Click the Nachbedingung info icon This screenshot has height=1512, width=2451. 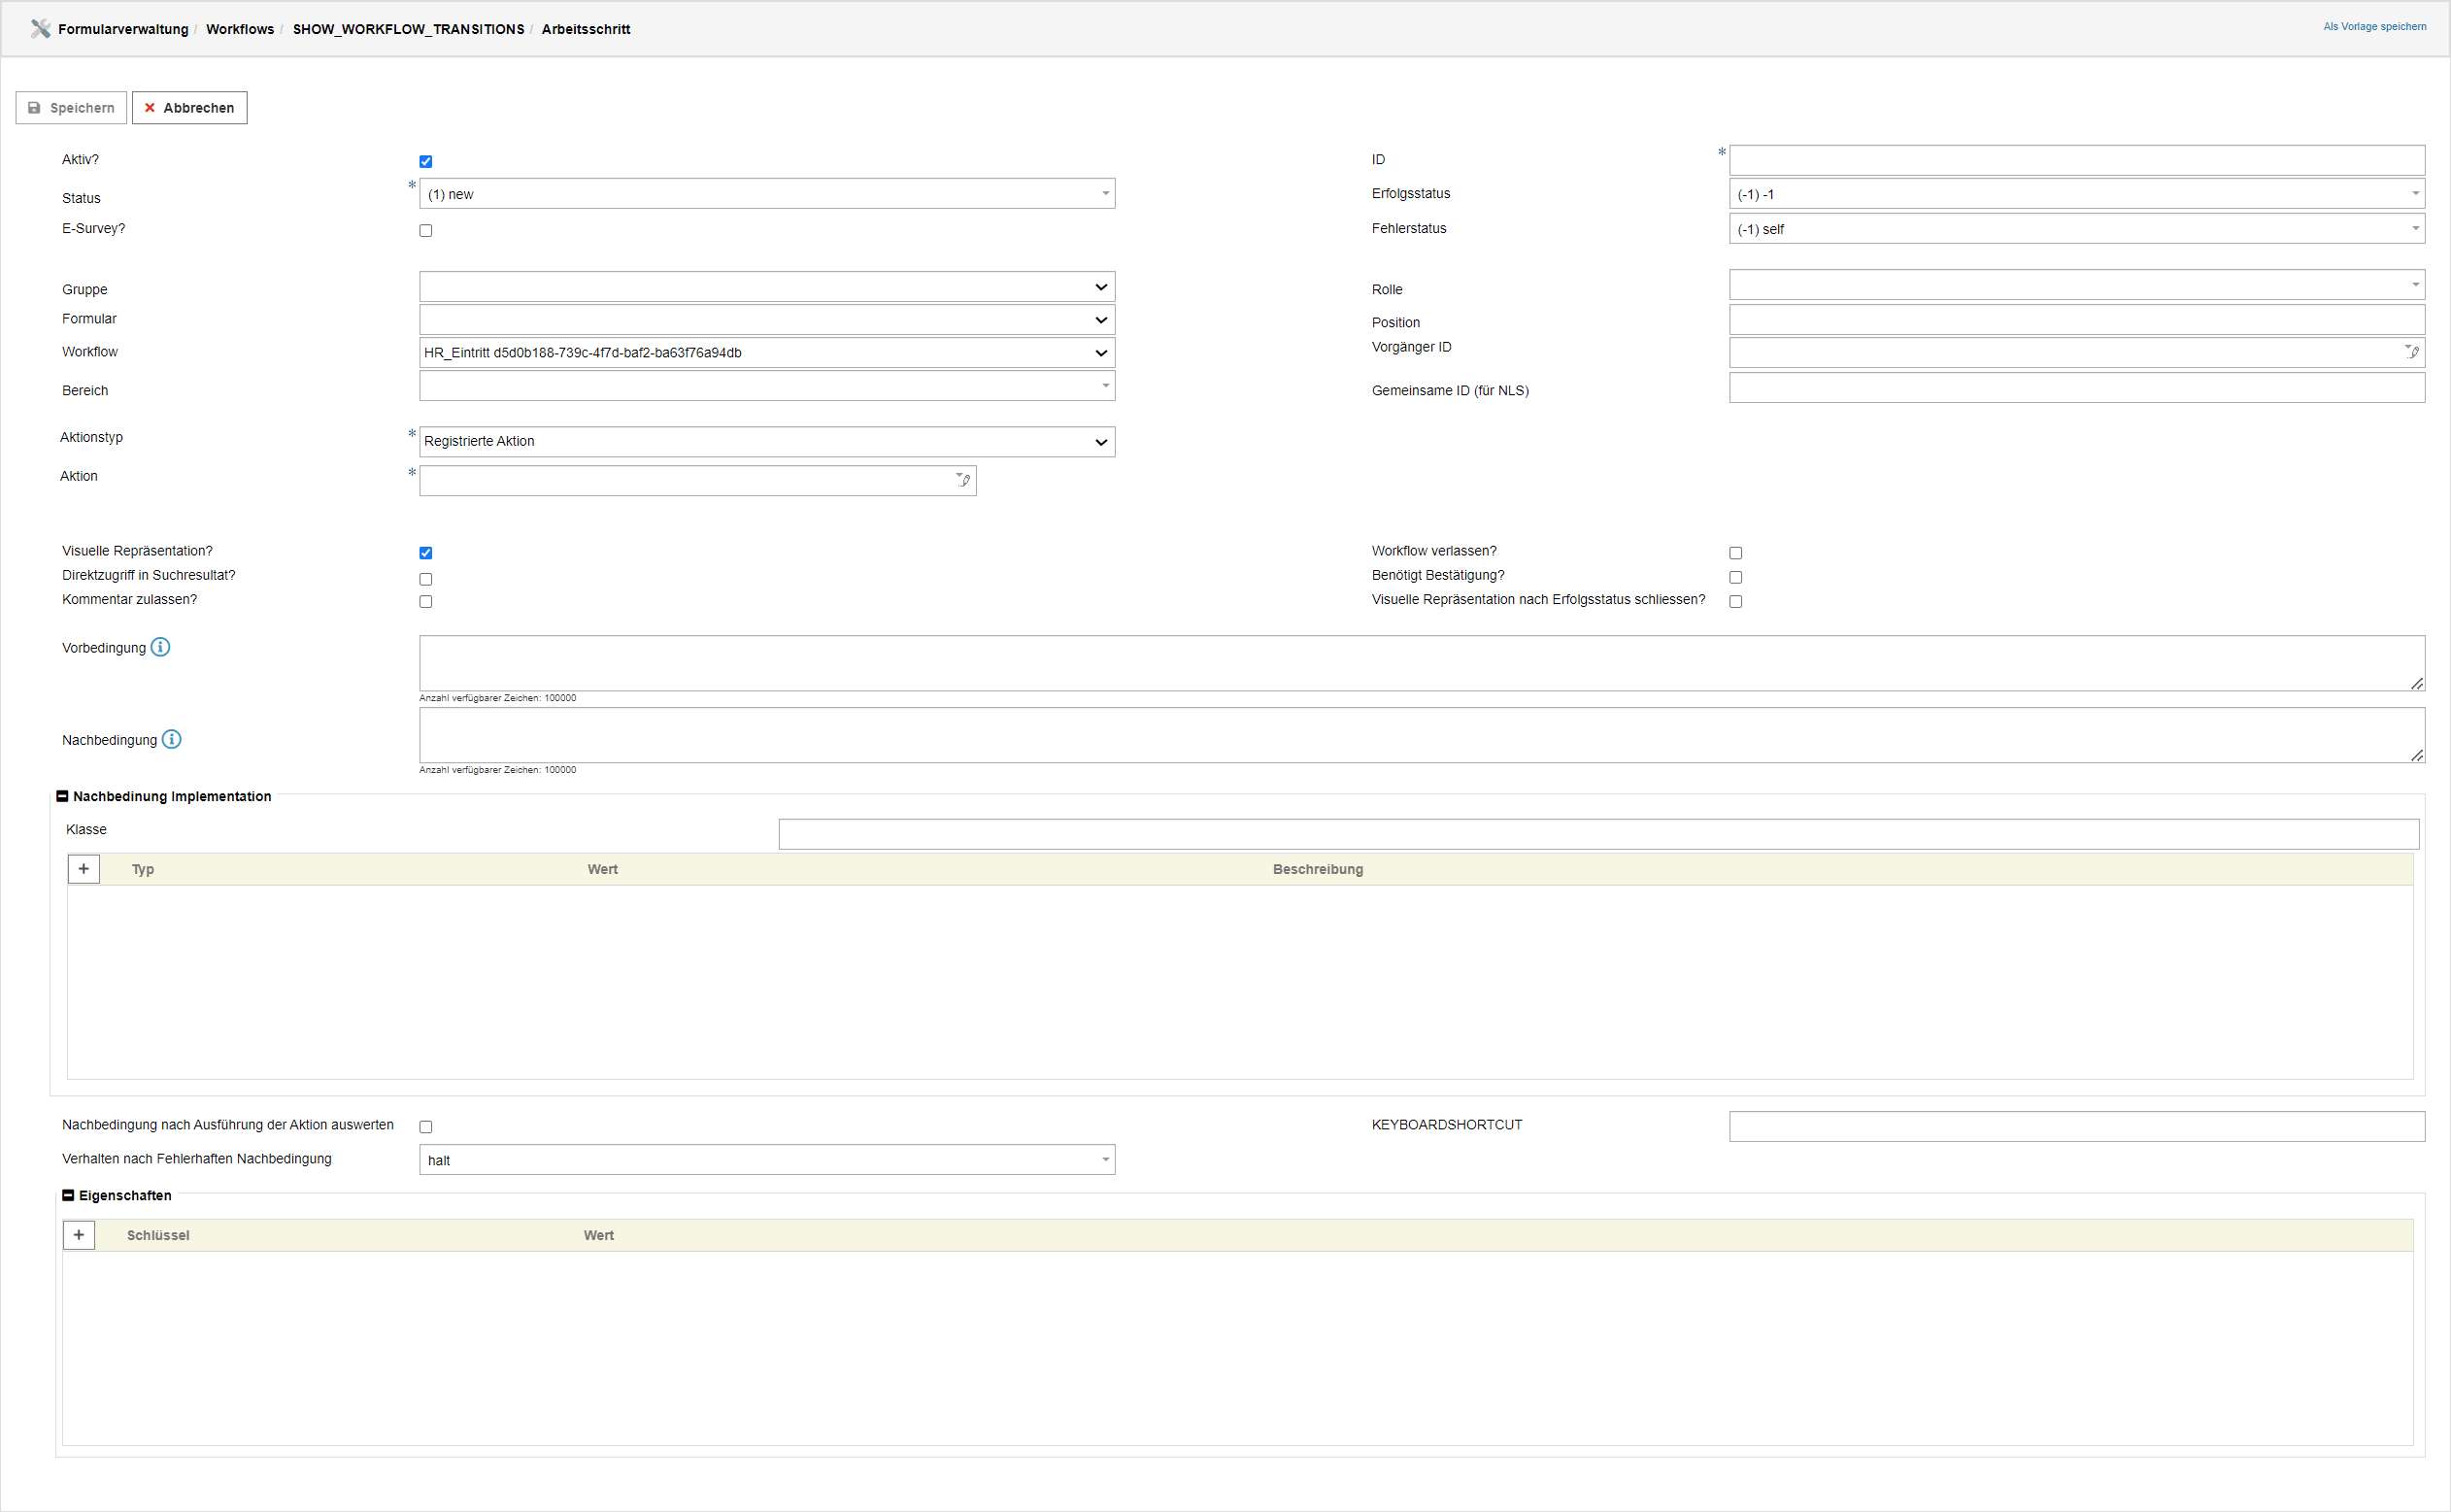(172, 739)
